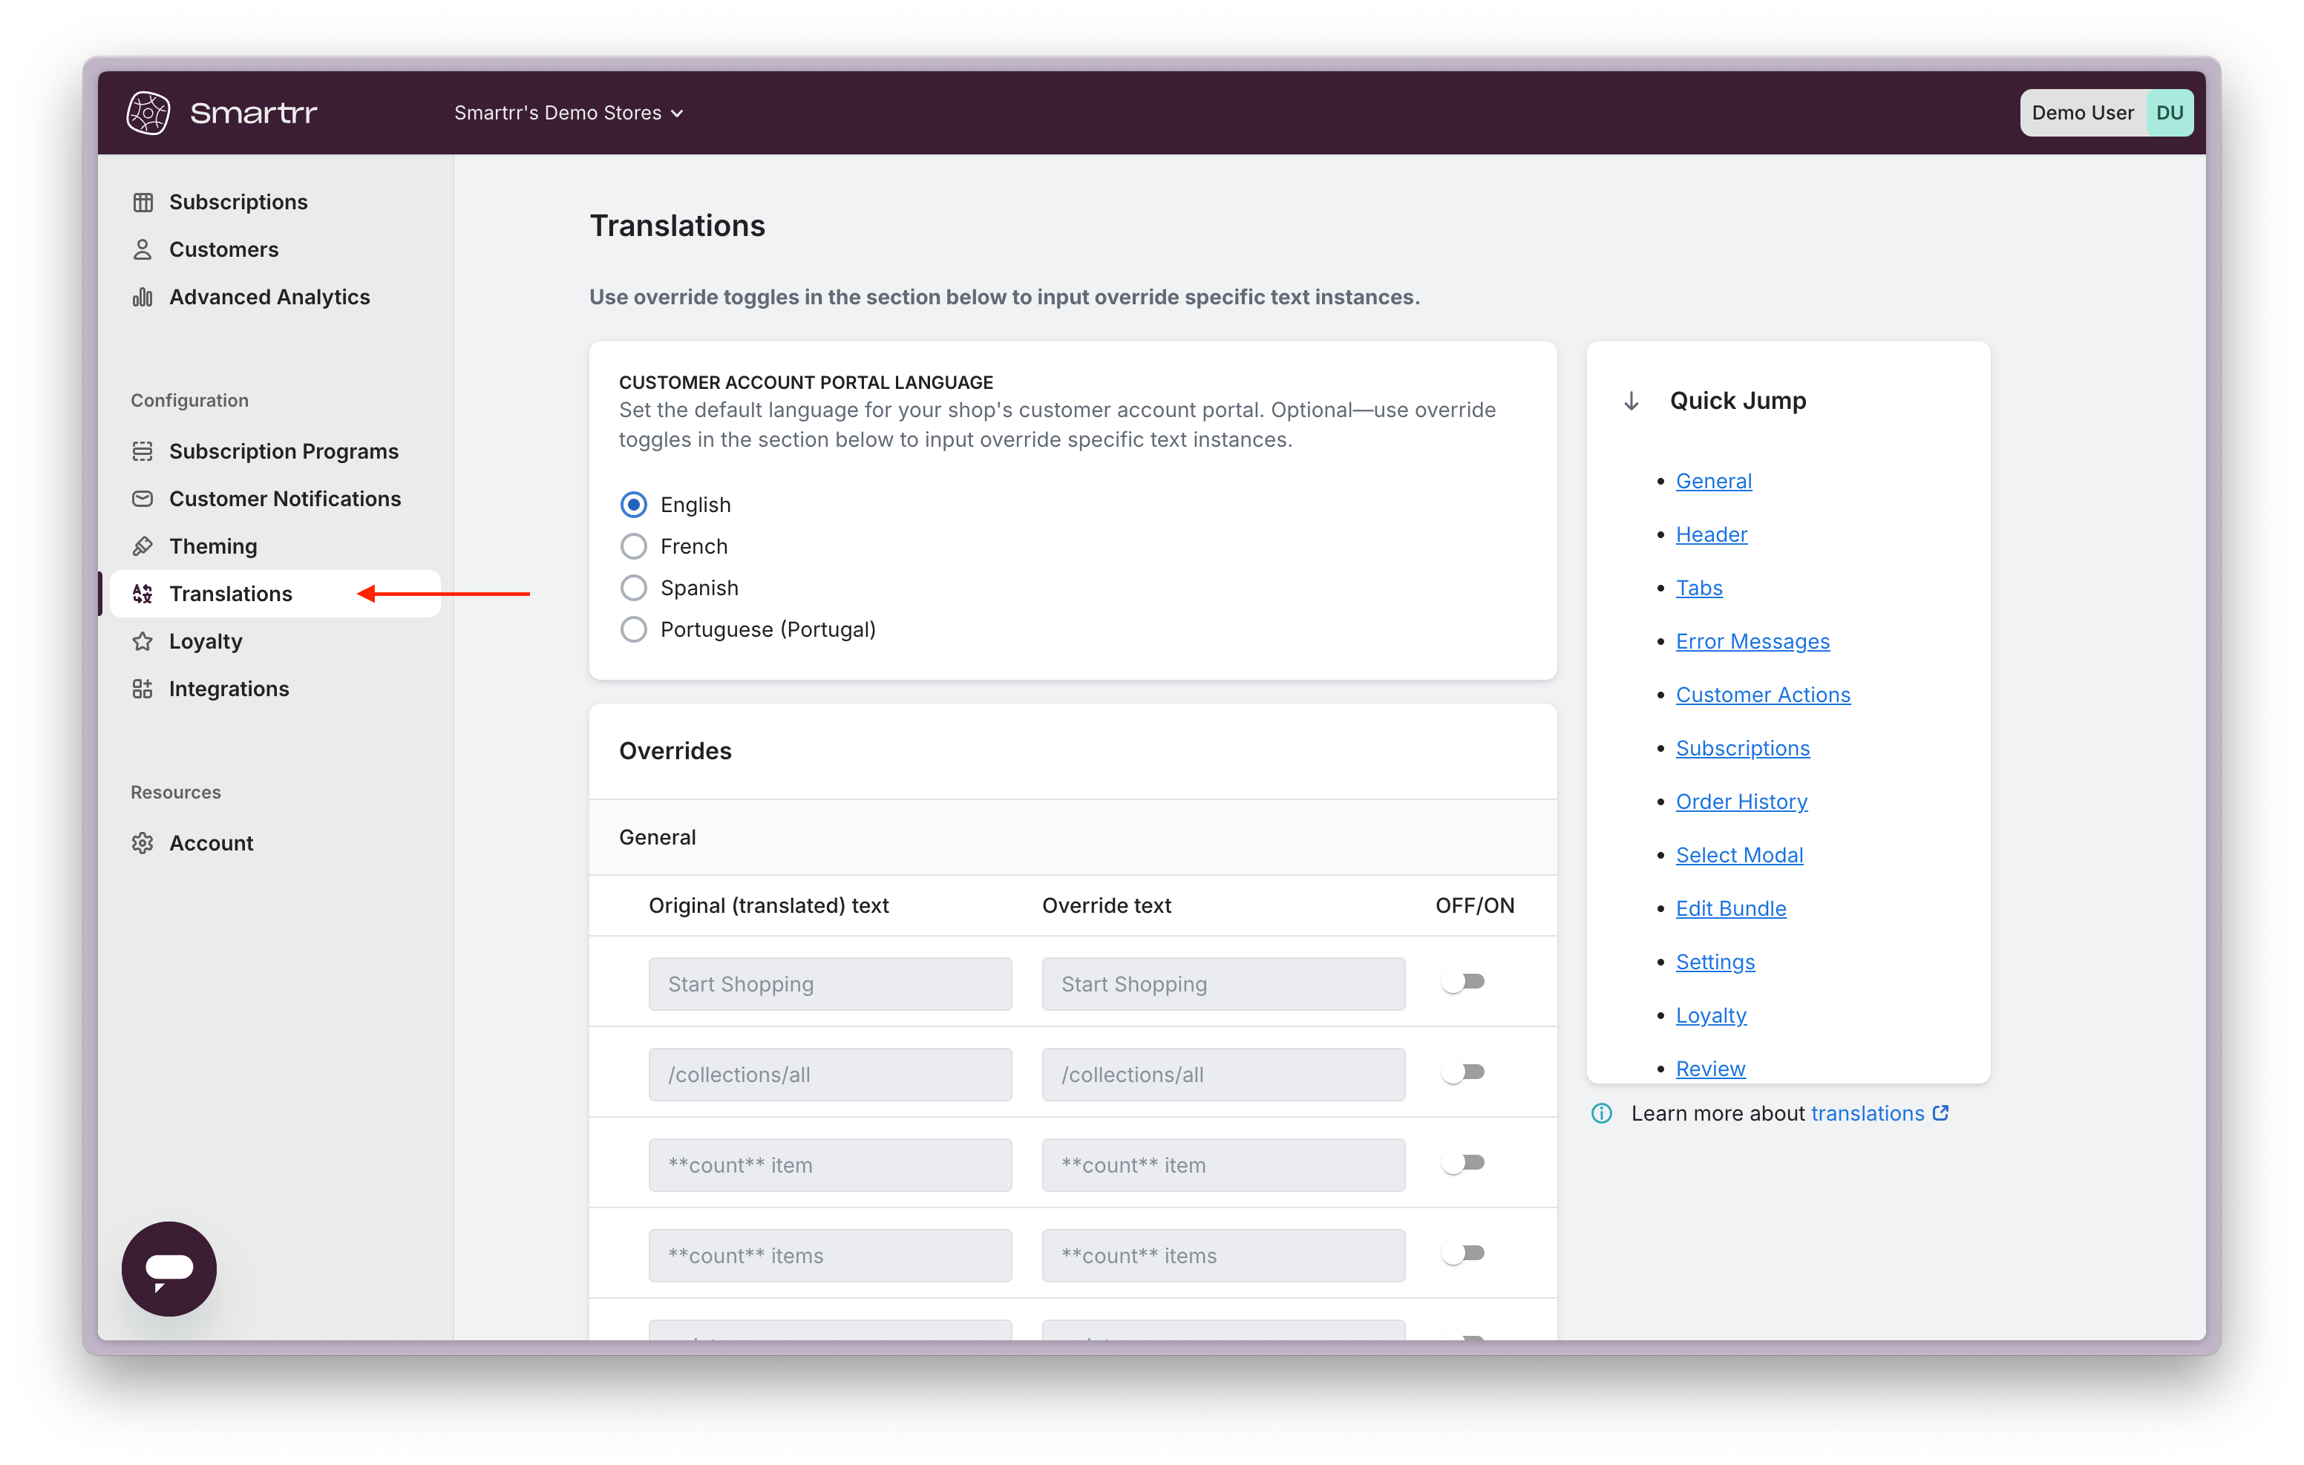Click the Advanced Analytics bar chart icon

pyautogui.click(x=143, y=297)
